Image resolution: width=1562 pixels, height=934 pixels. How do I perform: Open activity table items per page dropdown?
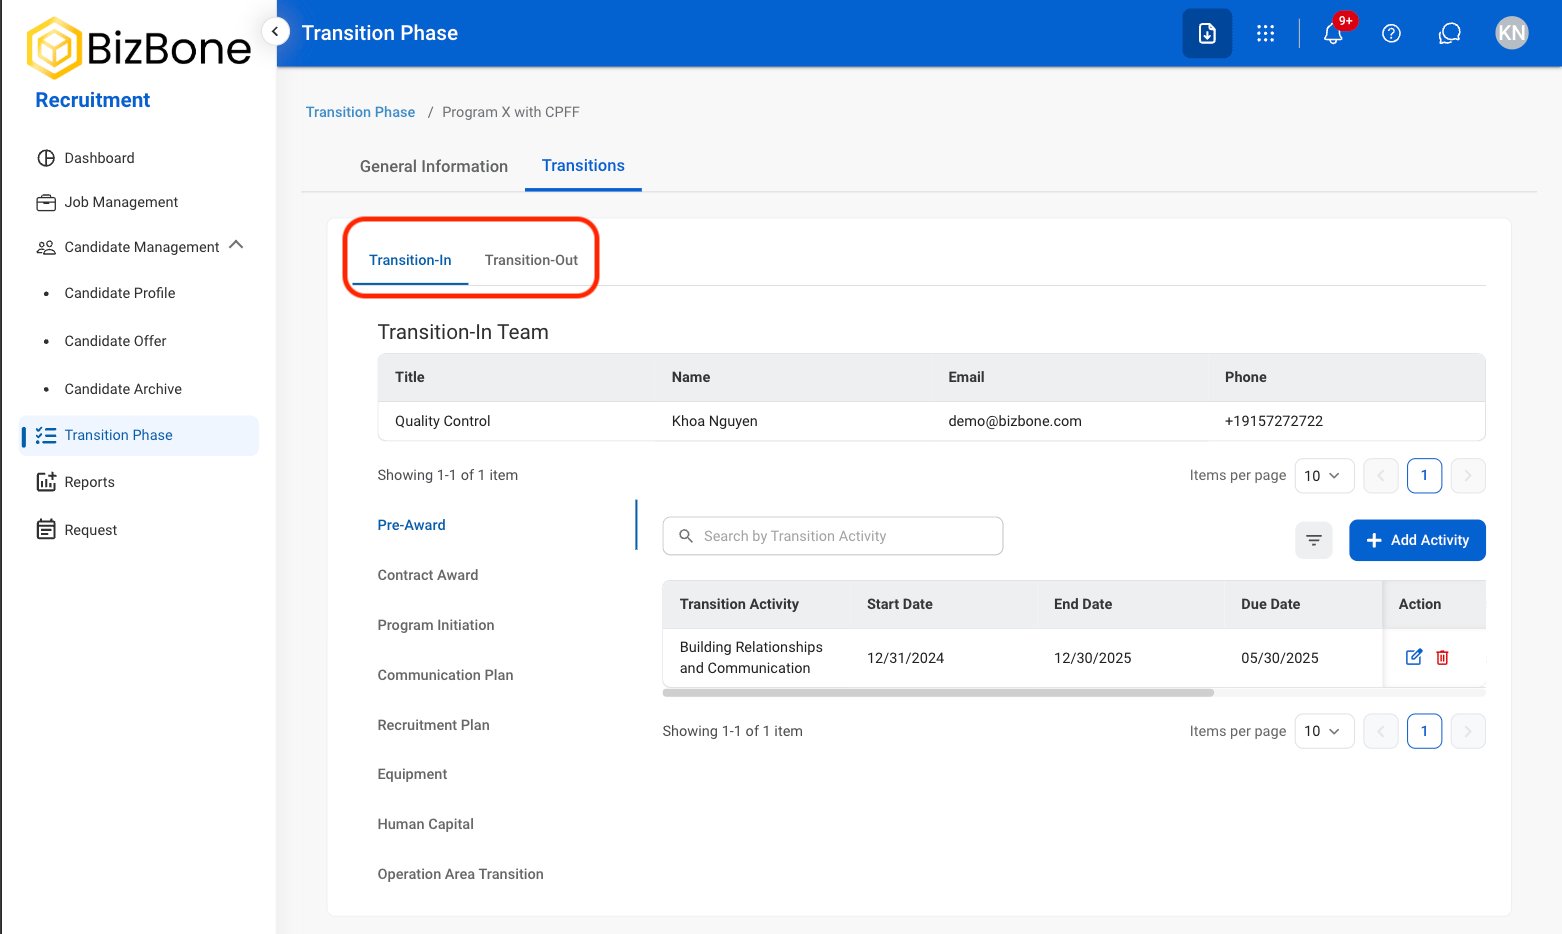click(x=1324, y=731)
